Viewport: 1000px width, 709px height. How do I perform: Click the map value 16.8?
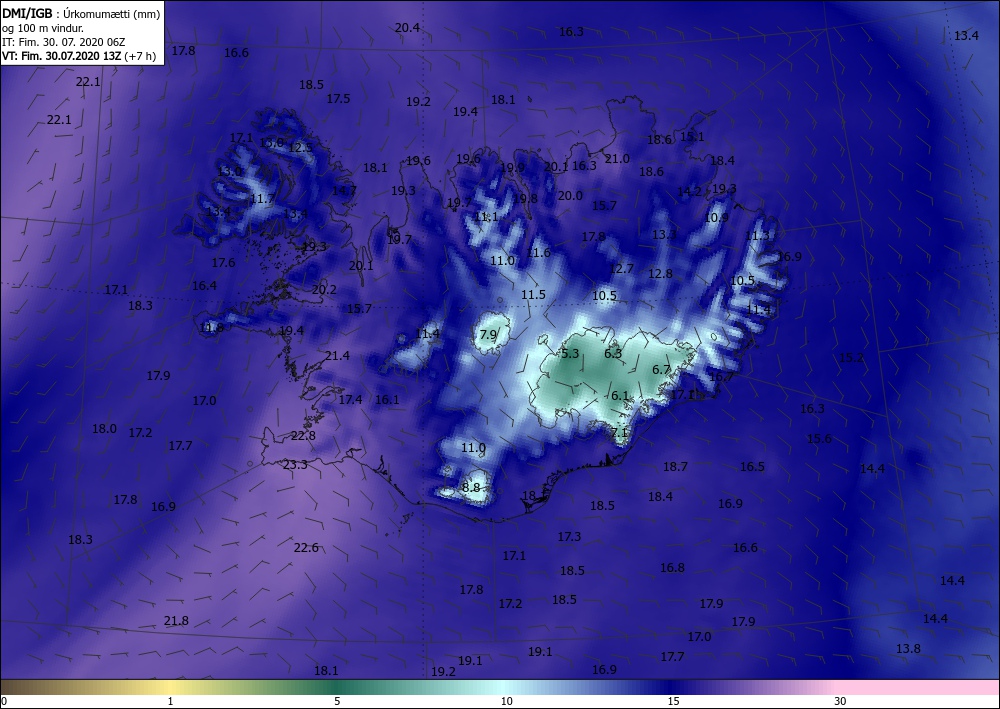click(x=672, y=567)
